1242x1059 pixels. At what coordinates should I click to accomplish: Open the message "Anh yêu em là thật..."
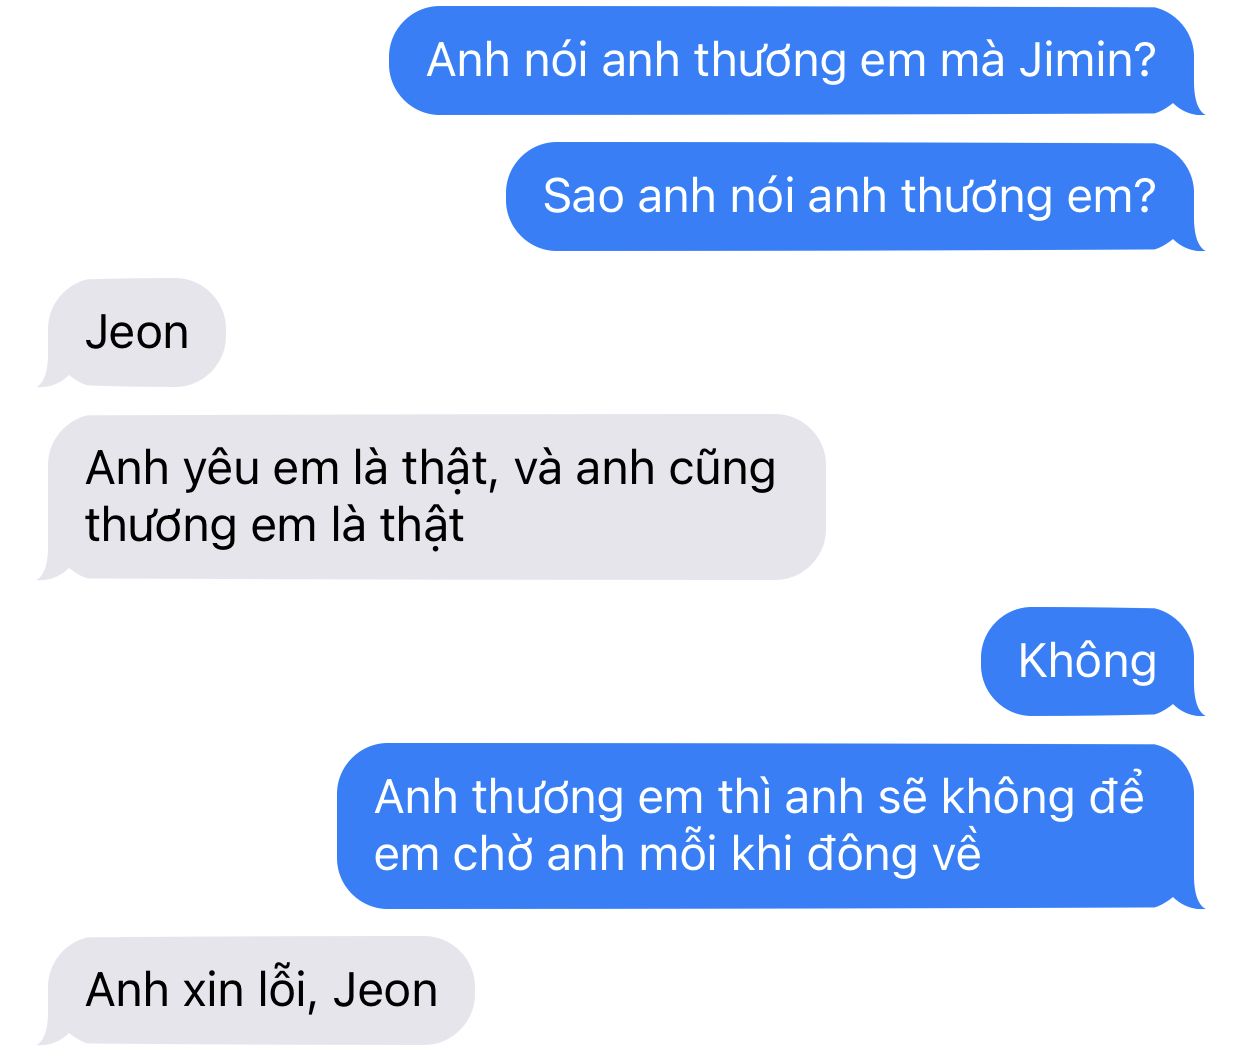click(431, 497)
